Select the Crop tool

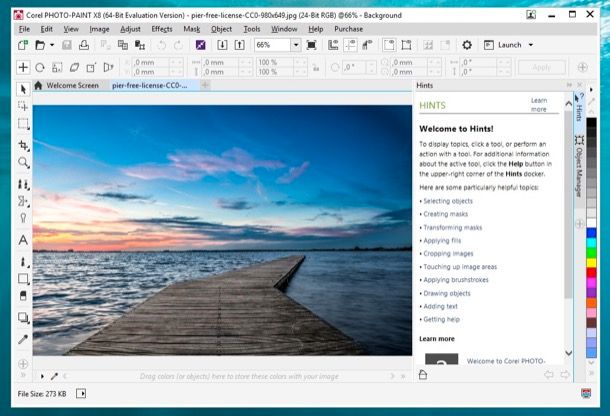click(x=23, y=145)
